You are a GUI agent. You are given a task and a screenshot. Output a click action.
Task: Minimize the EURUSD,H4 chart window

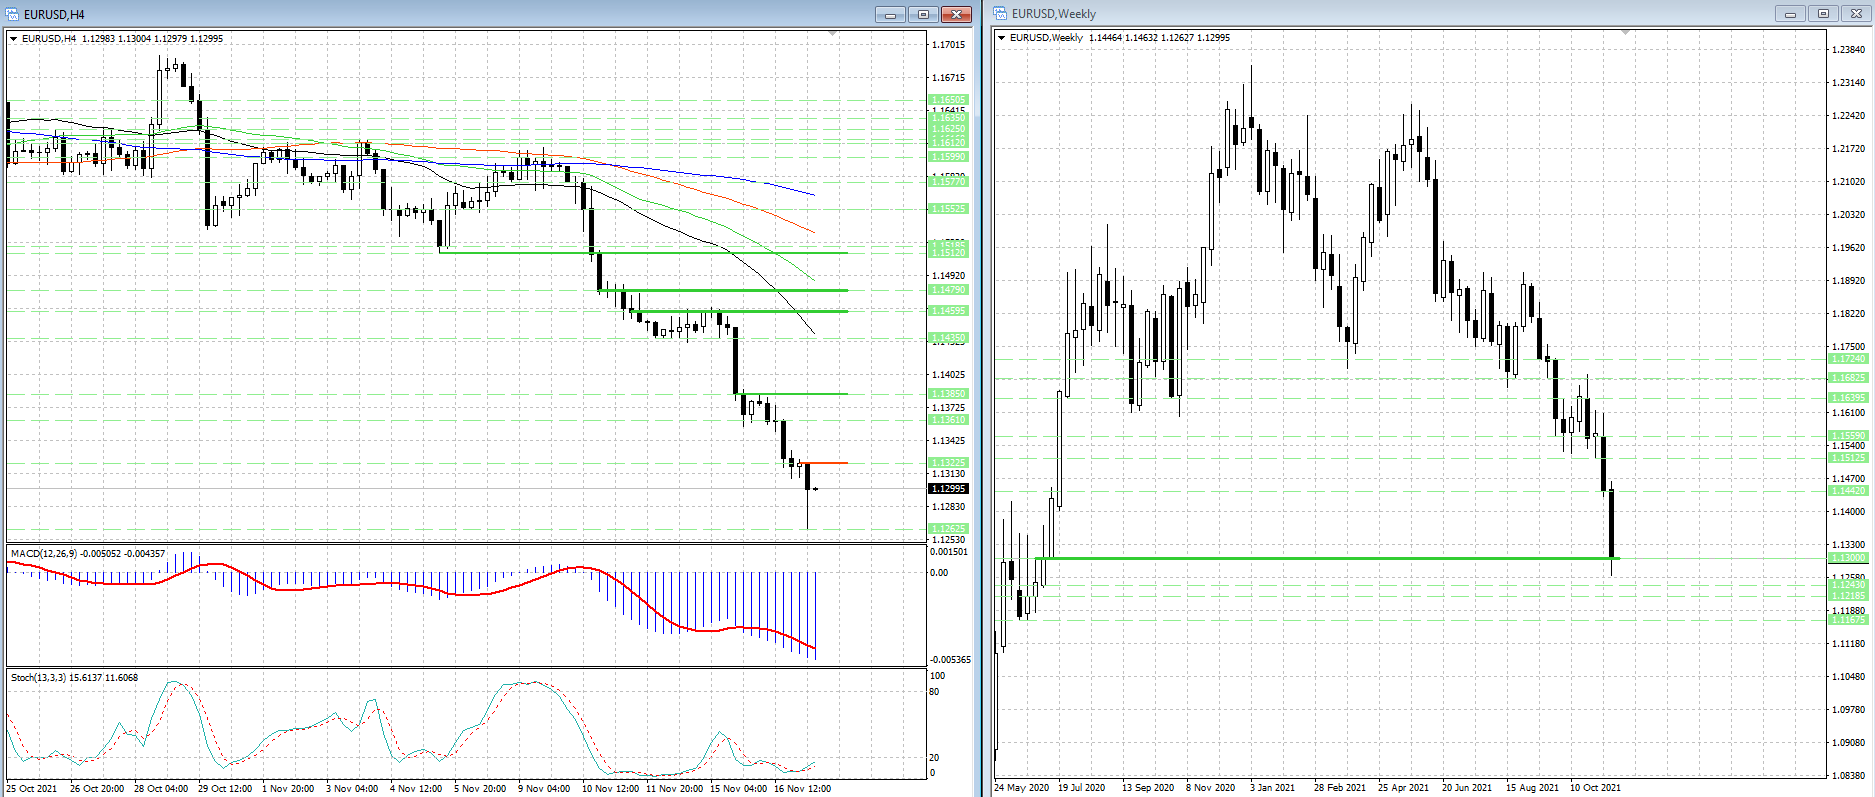(890, 14)
